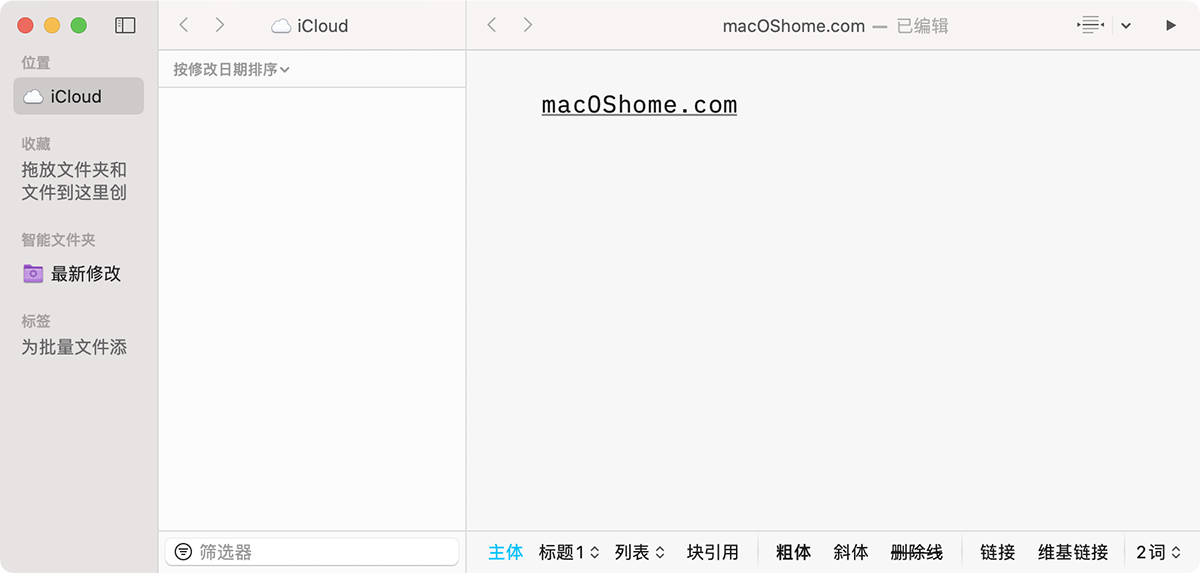Go forward in the iCloud file list

click(x=220, y=25)
